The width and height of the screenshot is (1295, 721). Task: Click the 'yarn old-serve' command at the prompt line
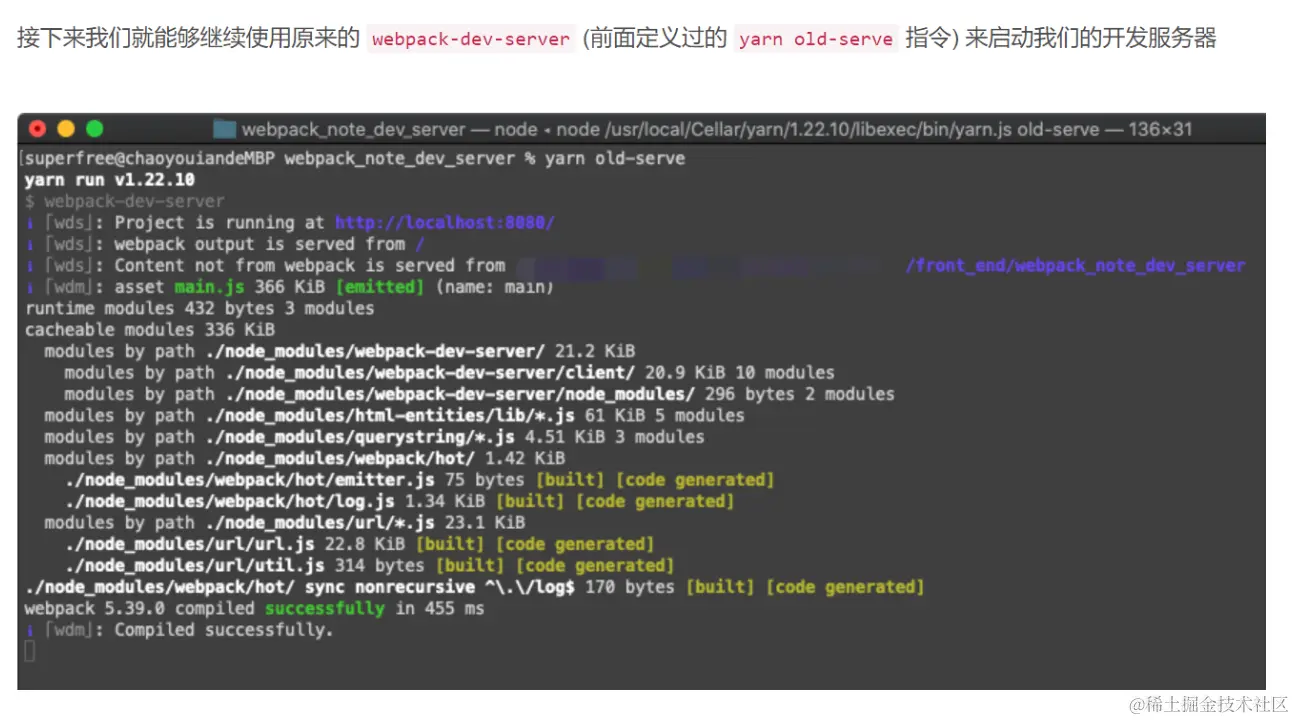click(x=615, y=159)
